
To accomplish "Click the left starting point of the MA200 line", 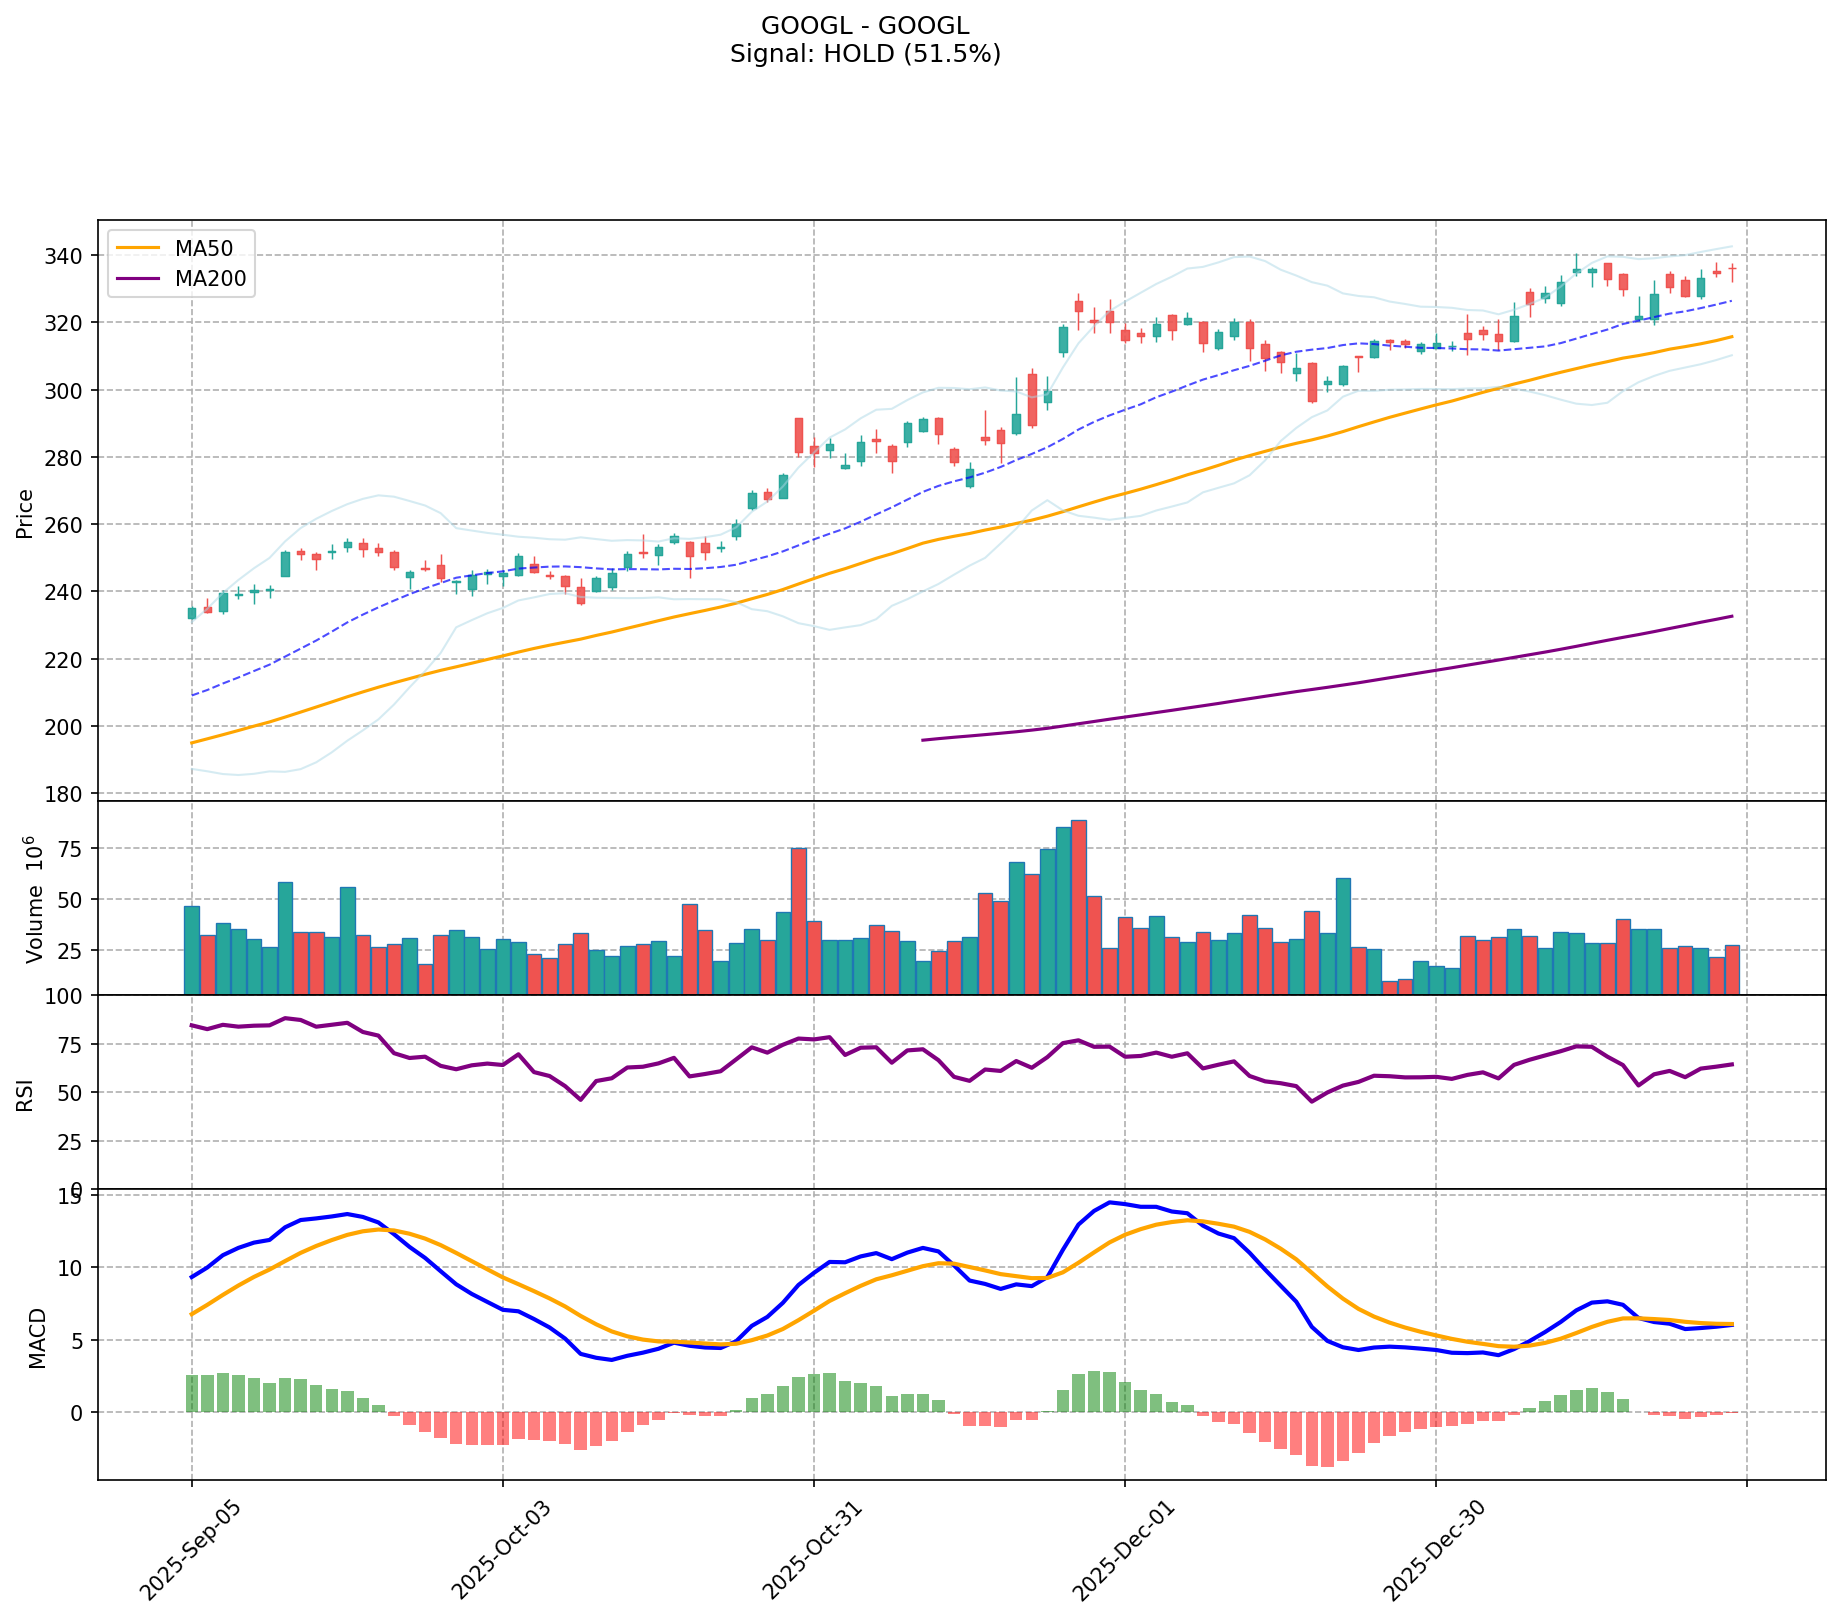I will [x=922, y=740].
